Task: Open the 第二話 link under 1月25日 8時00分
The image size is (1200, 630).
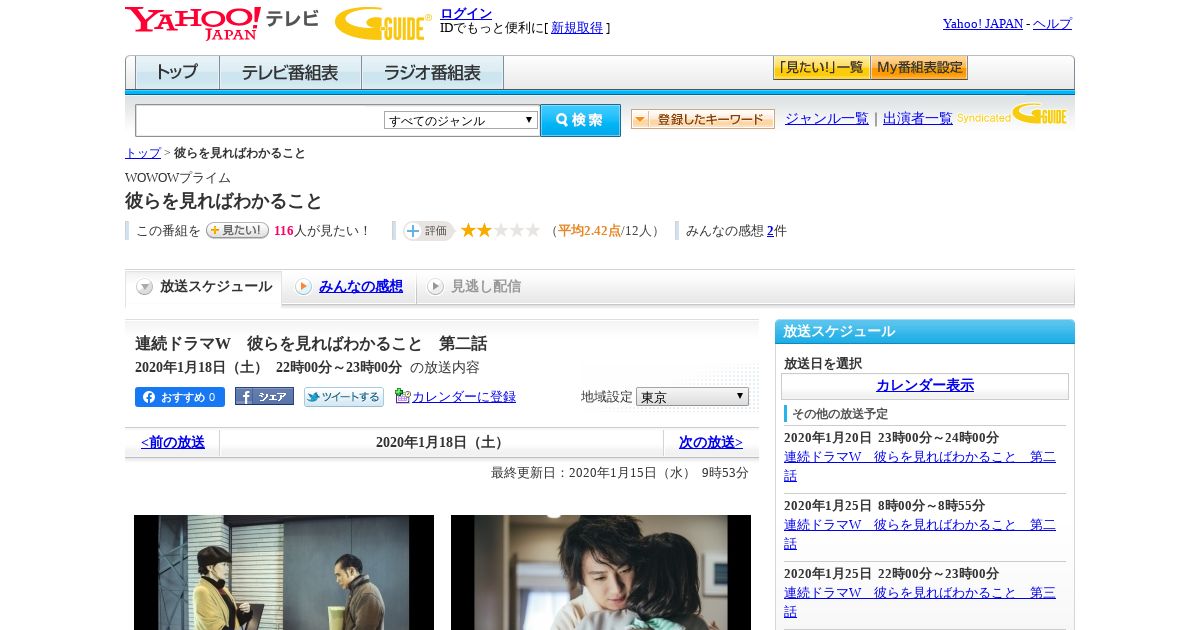Action: point(920,534)
